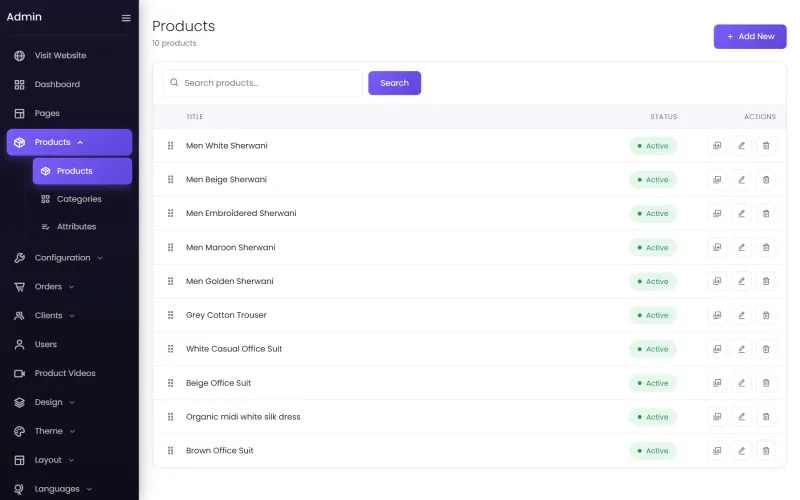Delete Men White Sherwani using trash icon

tap(766, 146)
